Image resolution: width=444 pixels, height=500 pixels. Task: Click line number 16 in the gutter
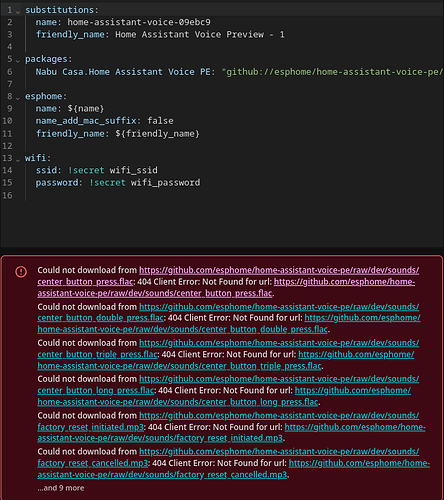click(7, 195)
